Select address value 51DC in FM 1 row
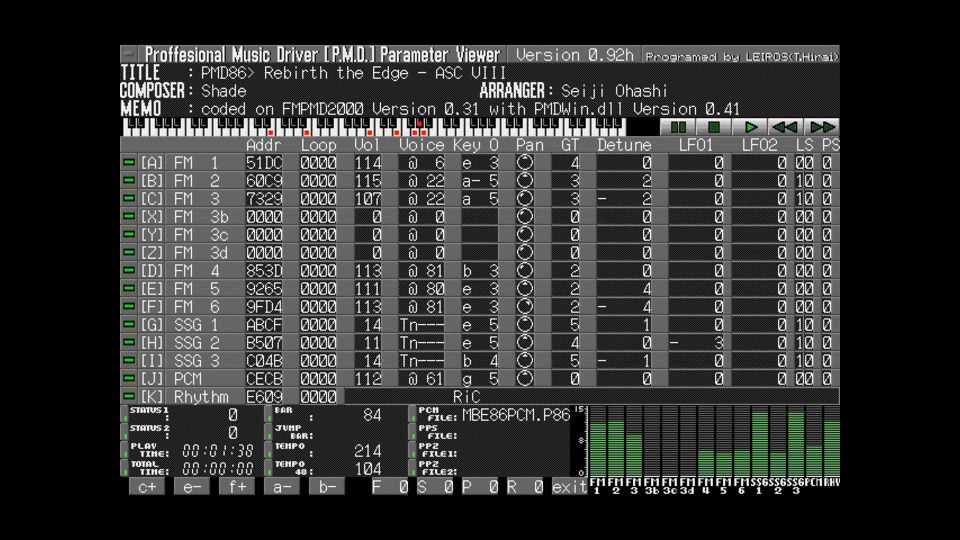960x540 pixels. (x=264, y=163)
